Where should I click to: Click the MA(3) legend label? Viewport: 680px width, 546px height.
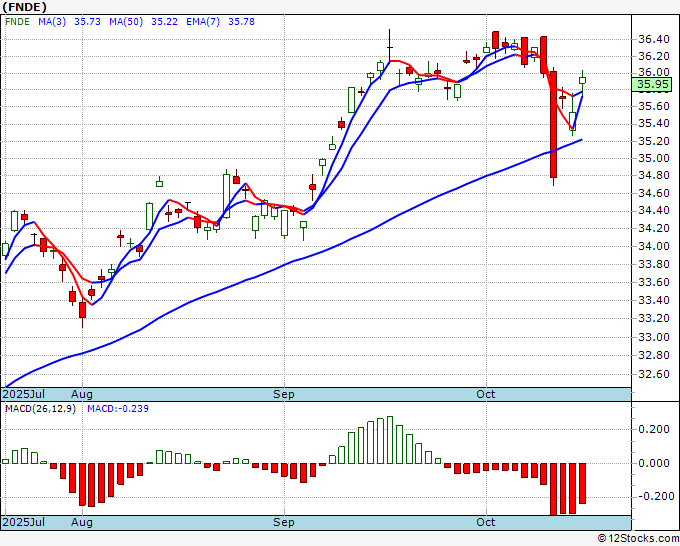[52, 22]
